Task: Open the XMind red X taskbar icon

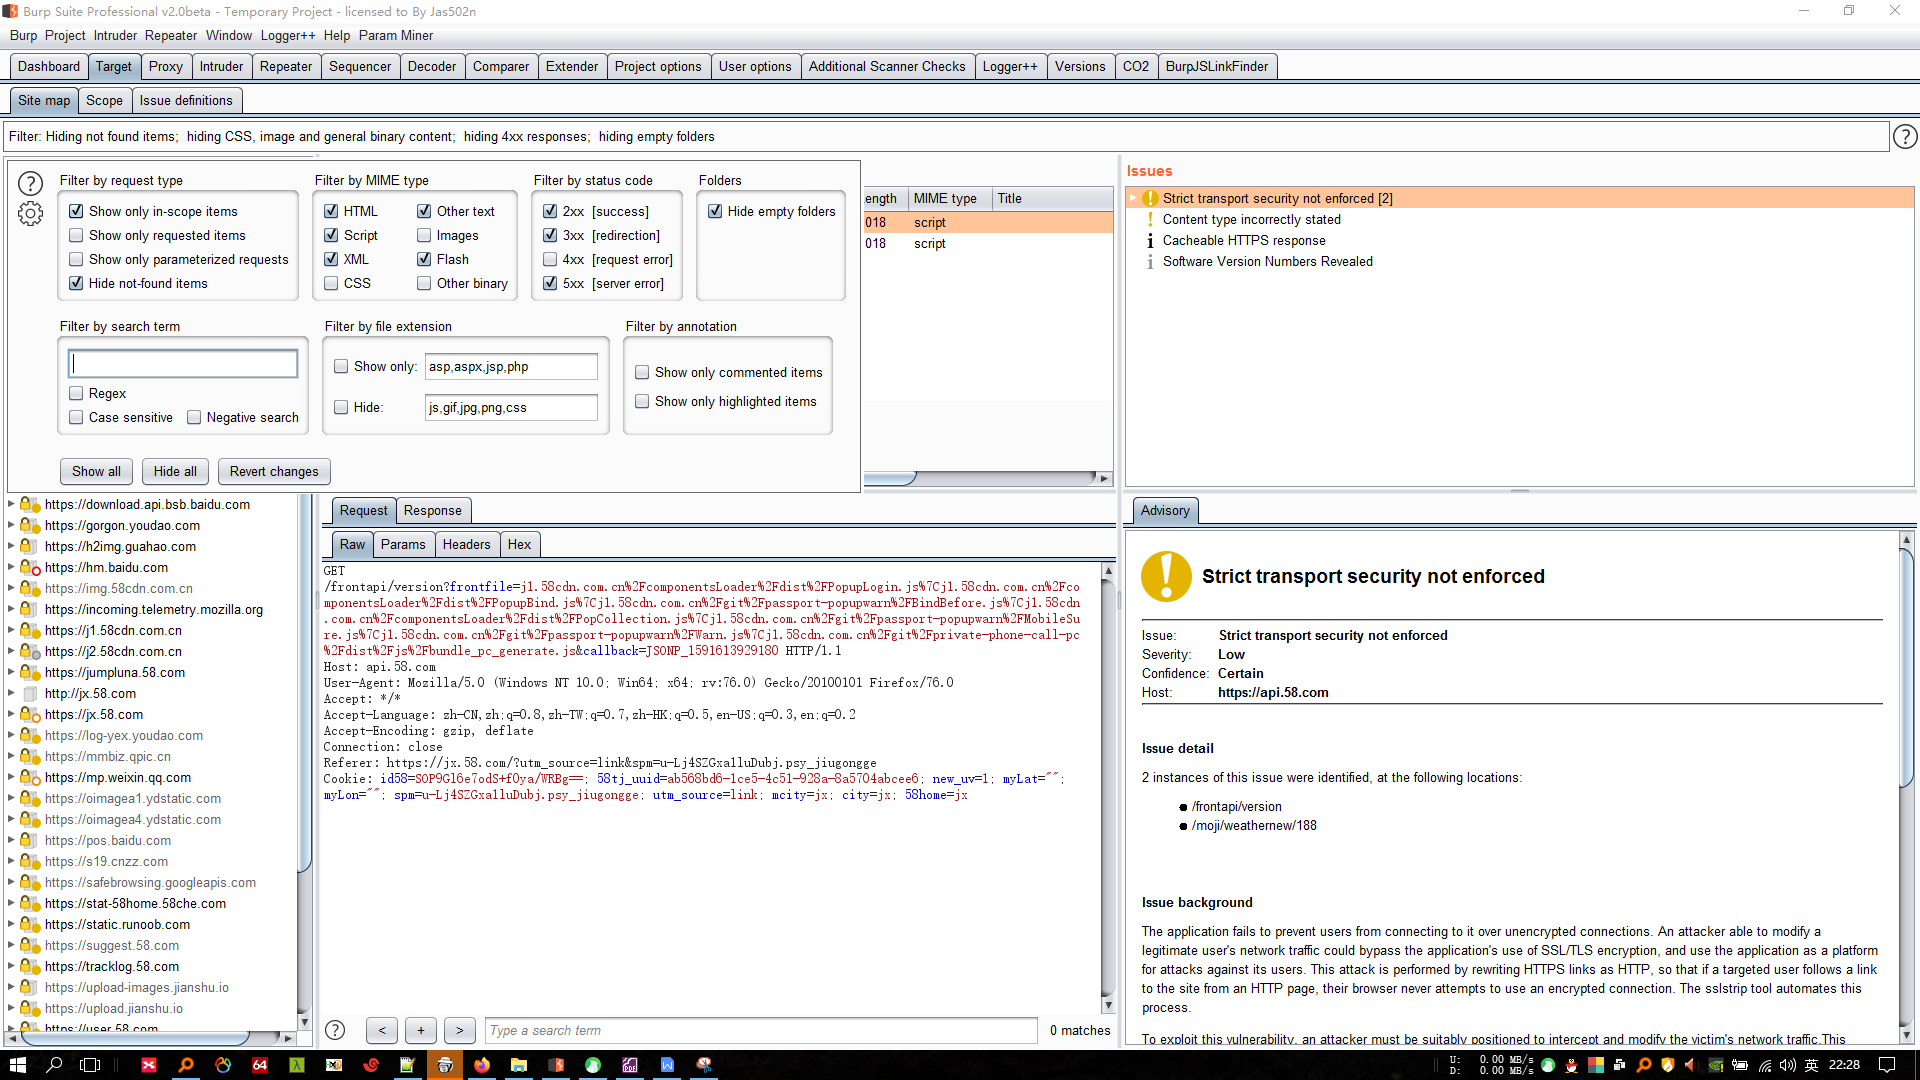Action: pos(149,1065)
